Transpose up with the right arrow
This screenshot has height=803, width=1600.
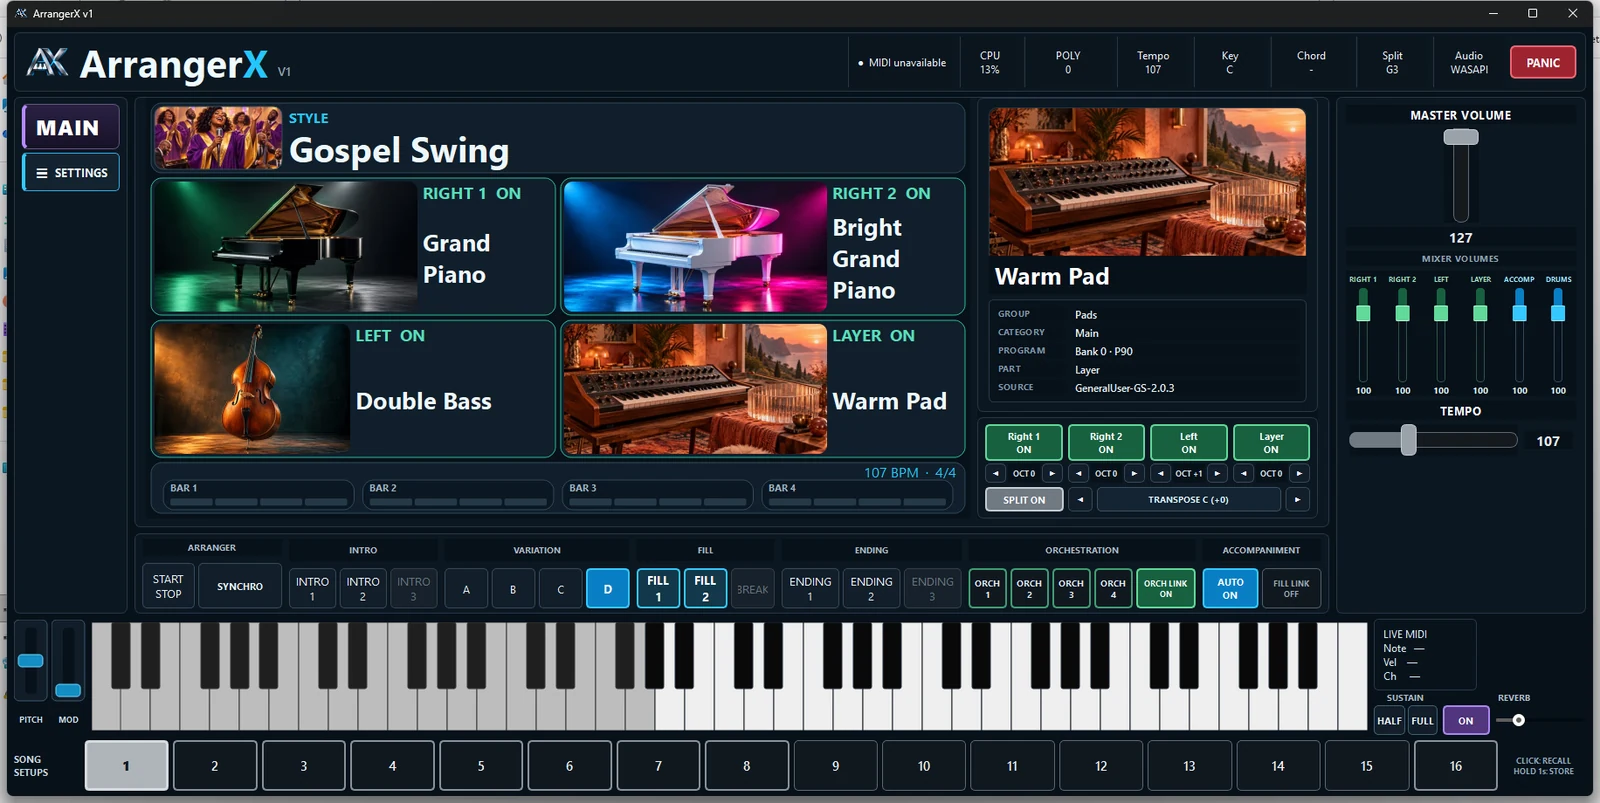pos(1297,500)
